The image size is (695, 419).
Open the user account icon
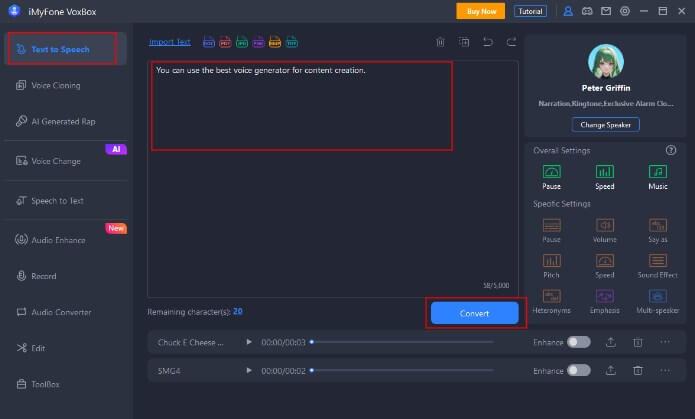click(x=568, y=12)
